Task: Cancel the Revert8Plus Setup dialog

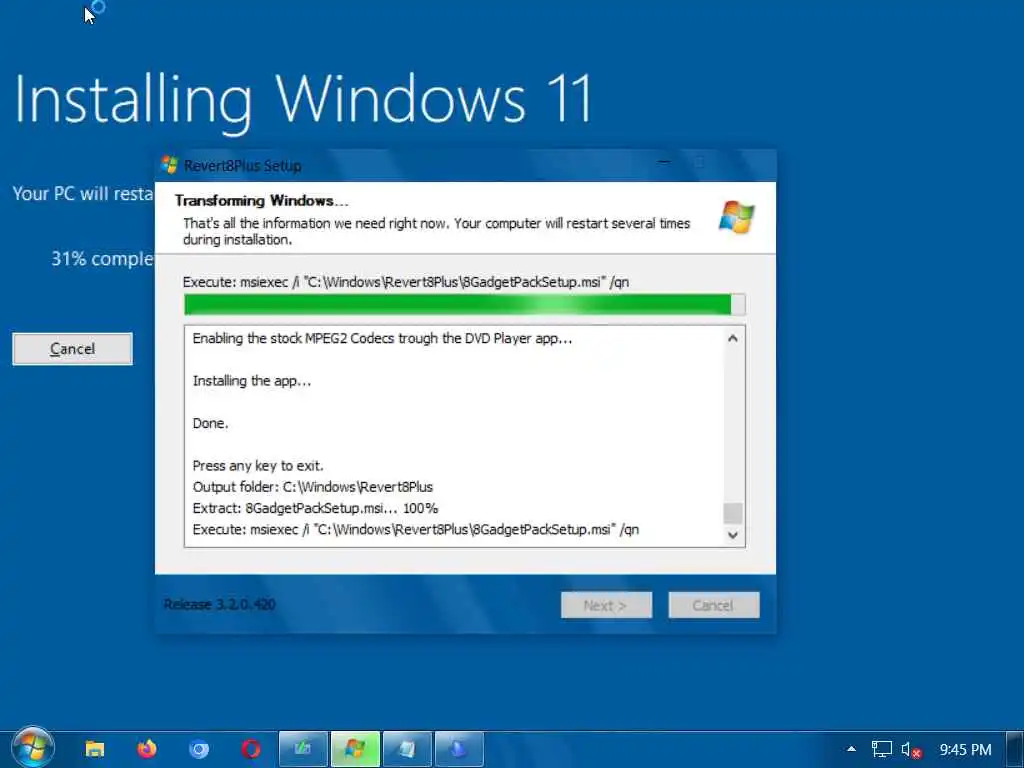Action: [x=714, y=605]
